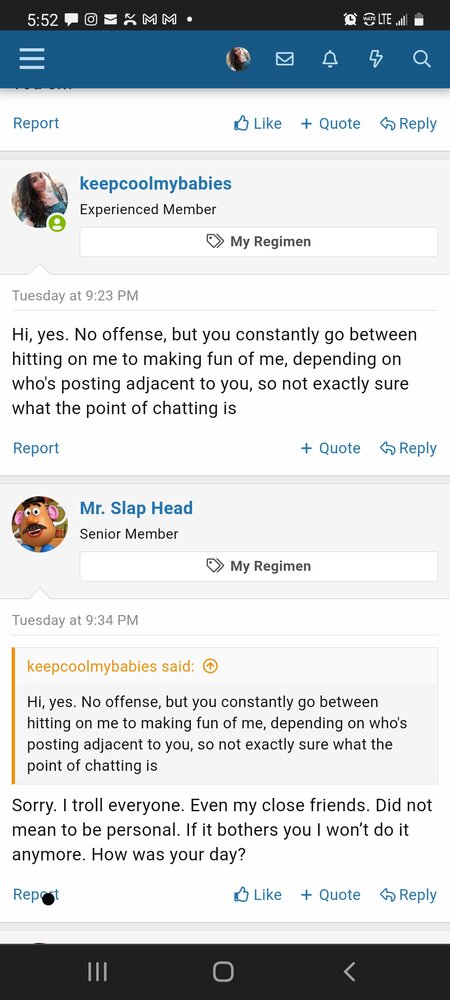The width and height of the screenshot is (450, 1000).
Task: Tap Android back navigation button
Action: click(x=349, y=972)
